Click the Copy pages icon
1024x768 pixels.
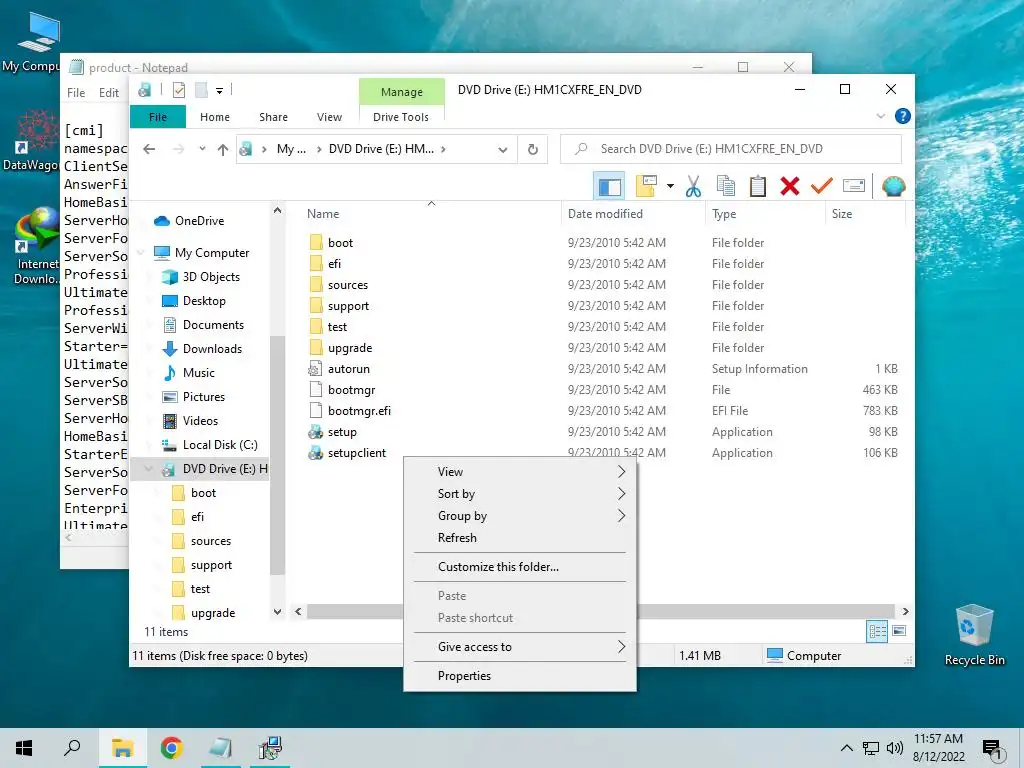click(726, 187)
